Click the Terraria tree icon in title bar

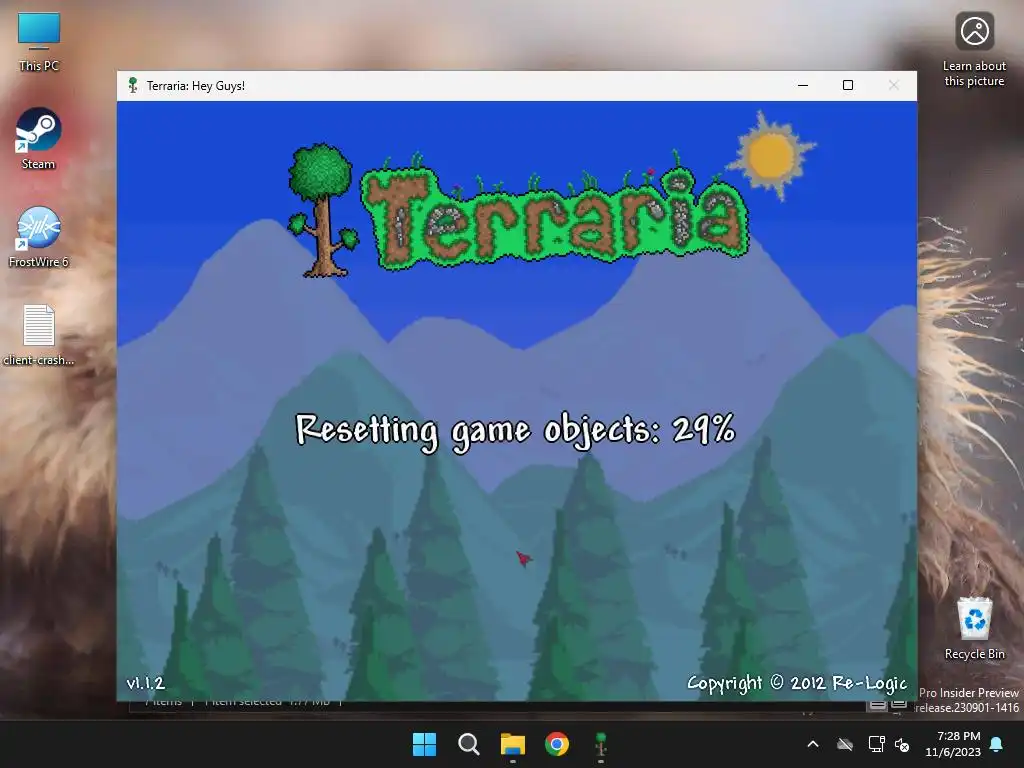tap(133, 85)
